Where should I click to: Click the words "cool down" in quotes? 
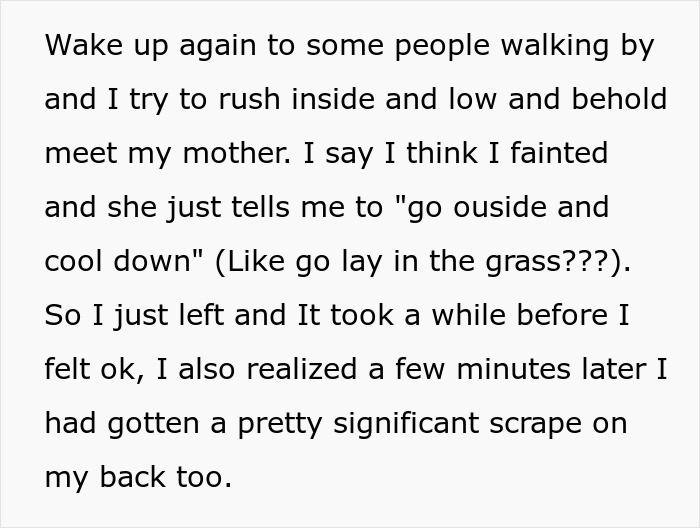coord(118,261)
